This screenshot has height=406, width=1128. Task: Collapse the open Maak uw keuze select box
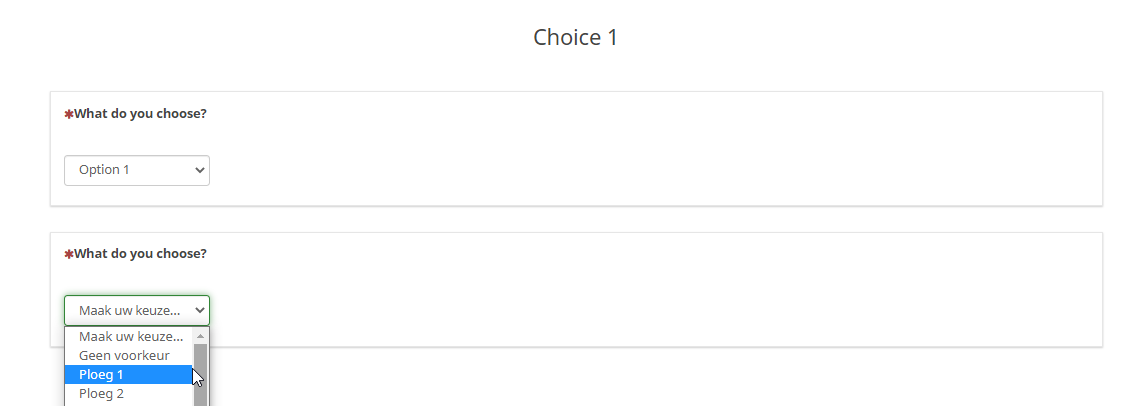tap(137, 310)
